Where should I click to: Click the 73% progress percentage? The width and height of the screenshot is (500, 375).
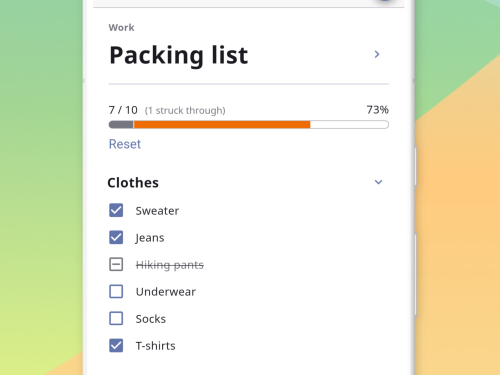tap(377, 110)
